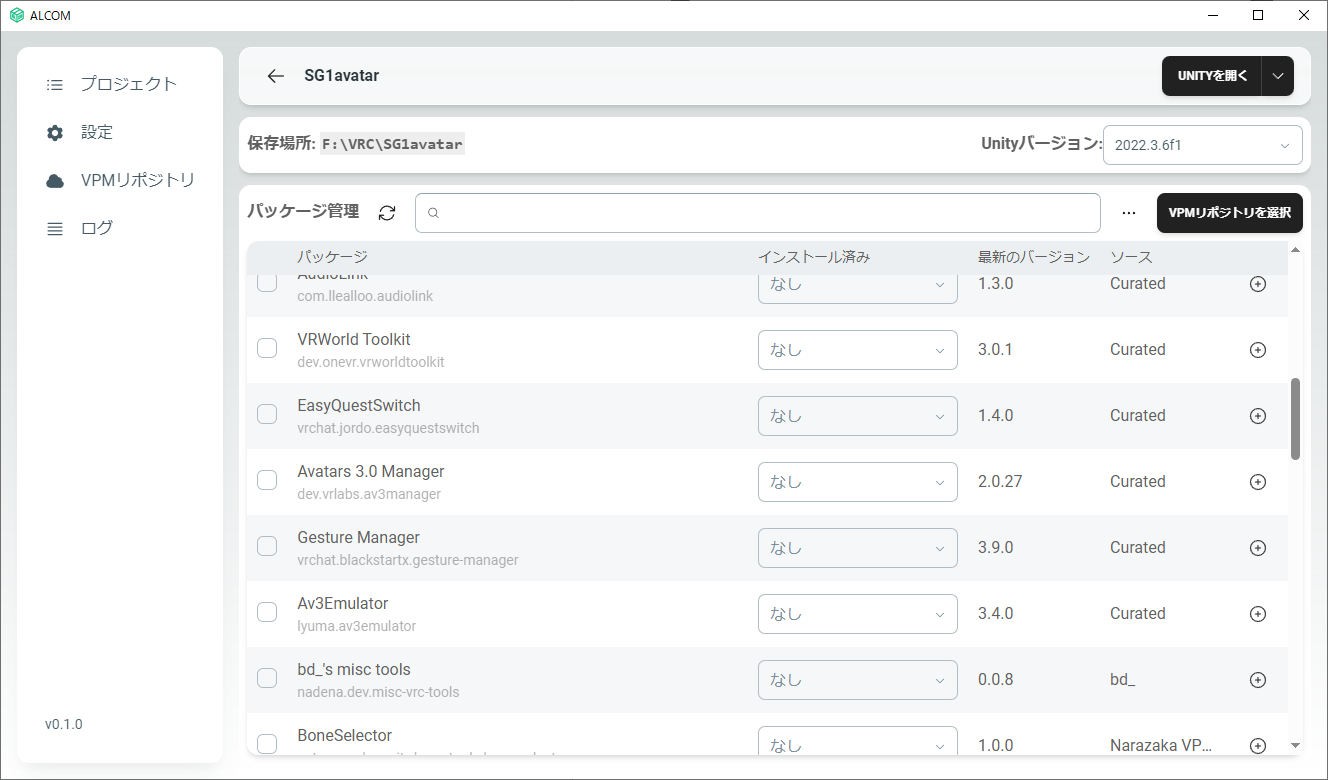
Task: Click the ALCOM app logo icon
Action: point(16,15)
